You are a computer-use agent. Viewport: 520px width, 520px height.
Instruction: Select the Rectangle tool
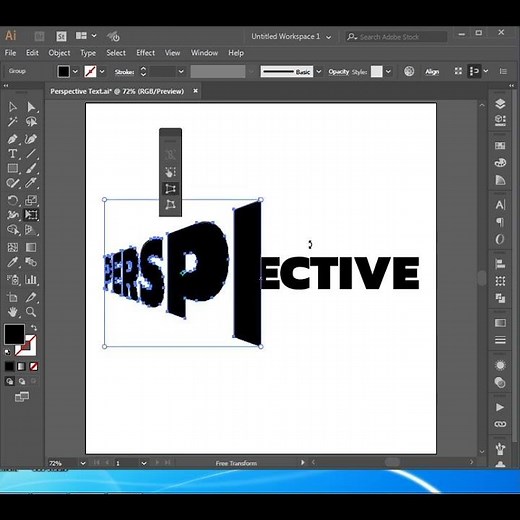[13, 168]
